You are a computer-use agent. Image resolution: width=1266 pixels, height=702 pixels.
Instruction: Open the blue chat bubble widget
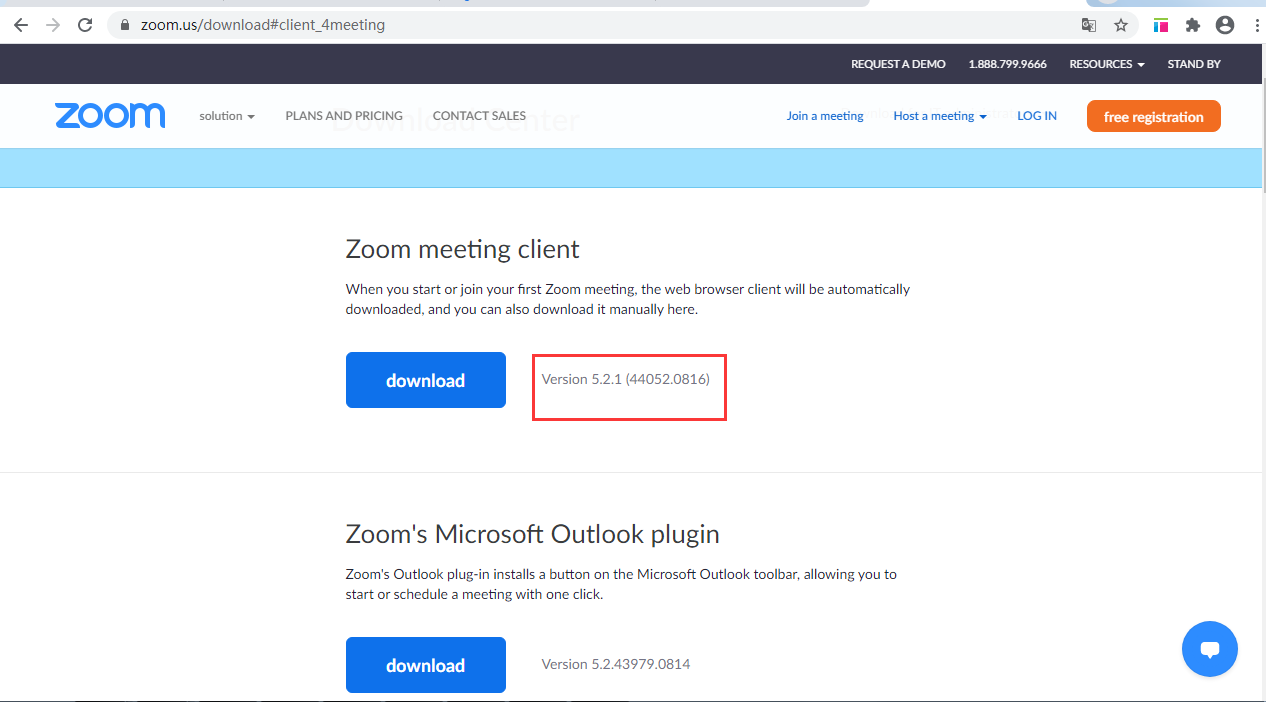(1209, 649)
